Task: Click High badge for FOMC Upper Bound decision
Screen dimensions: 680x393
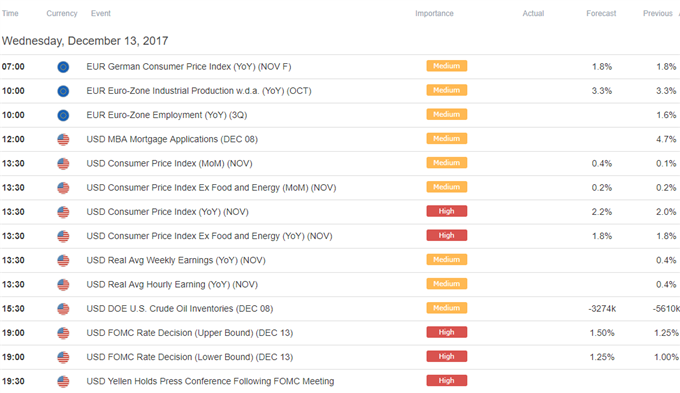Action: (x=447, y=332)
